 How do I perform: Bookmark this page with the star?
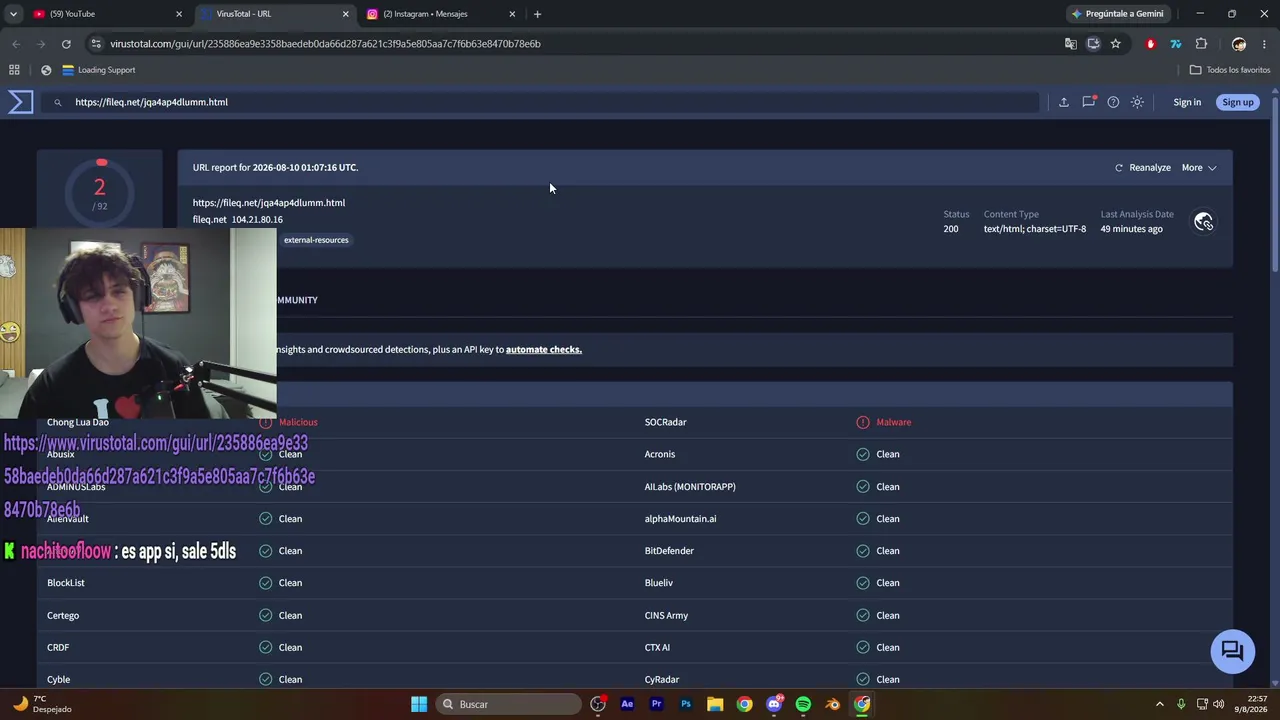click(x=1116, y=44)
